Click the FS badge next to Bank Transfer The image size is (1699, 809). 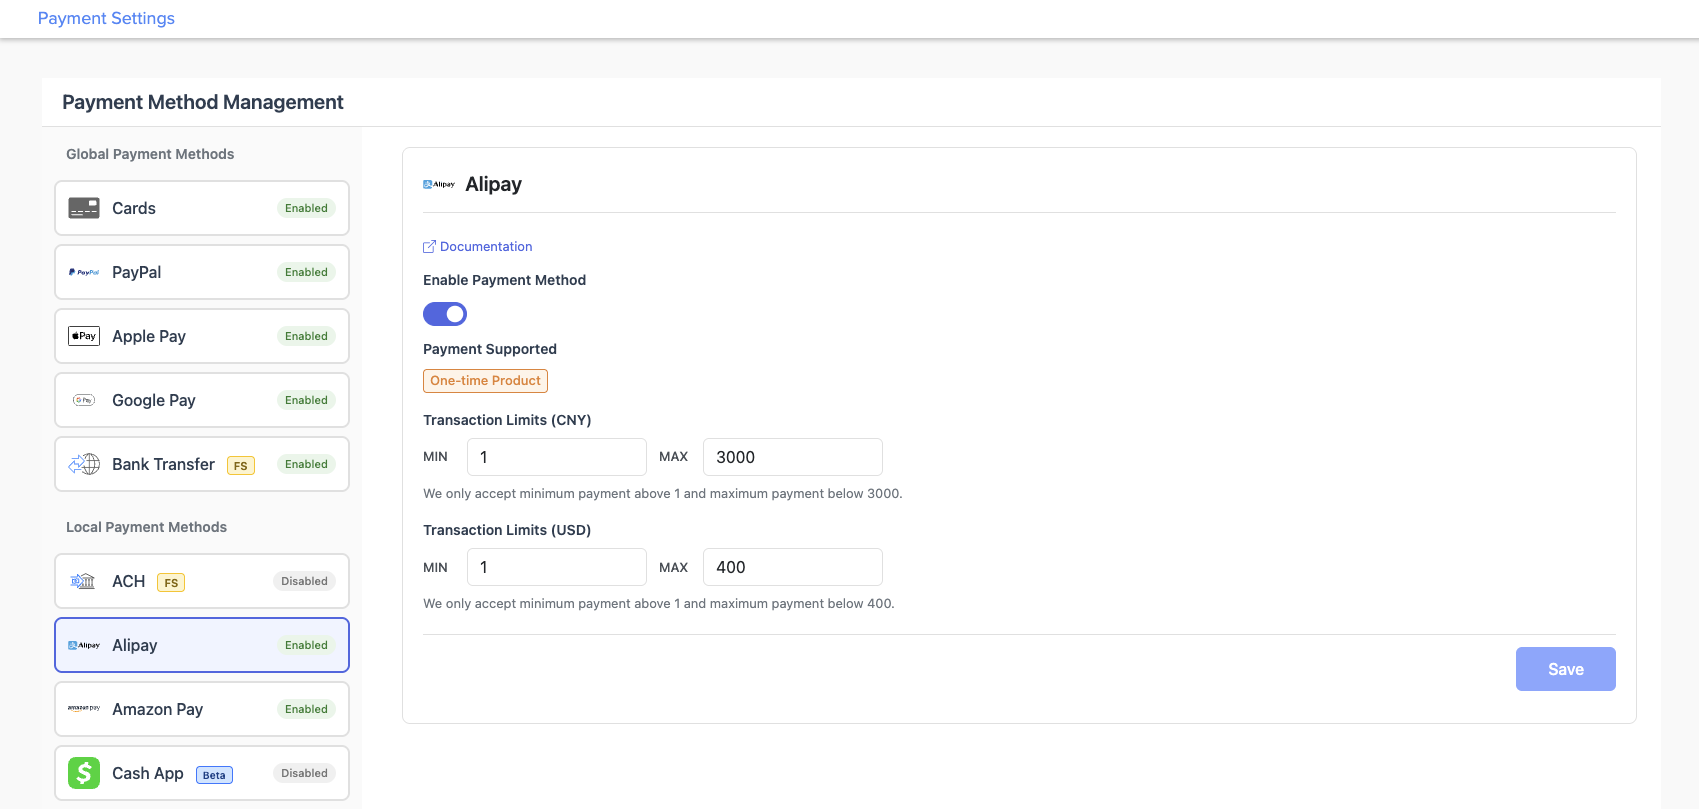[x=241, y=466]
